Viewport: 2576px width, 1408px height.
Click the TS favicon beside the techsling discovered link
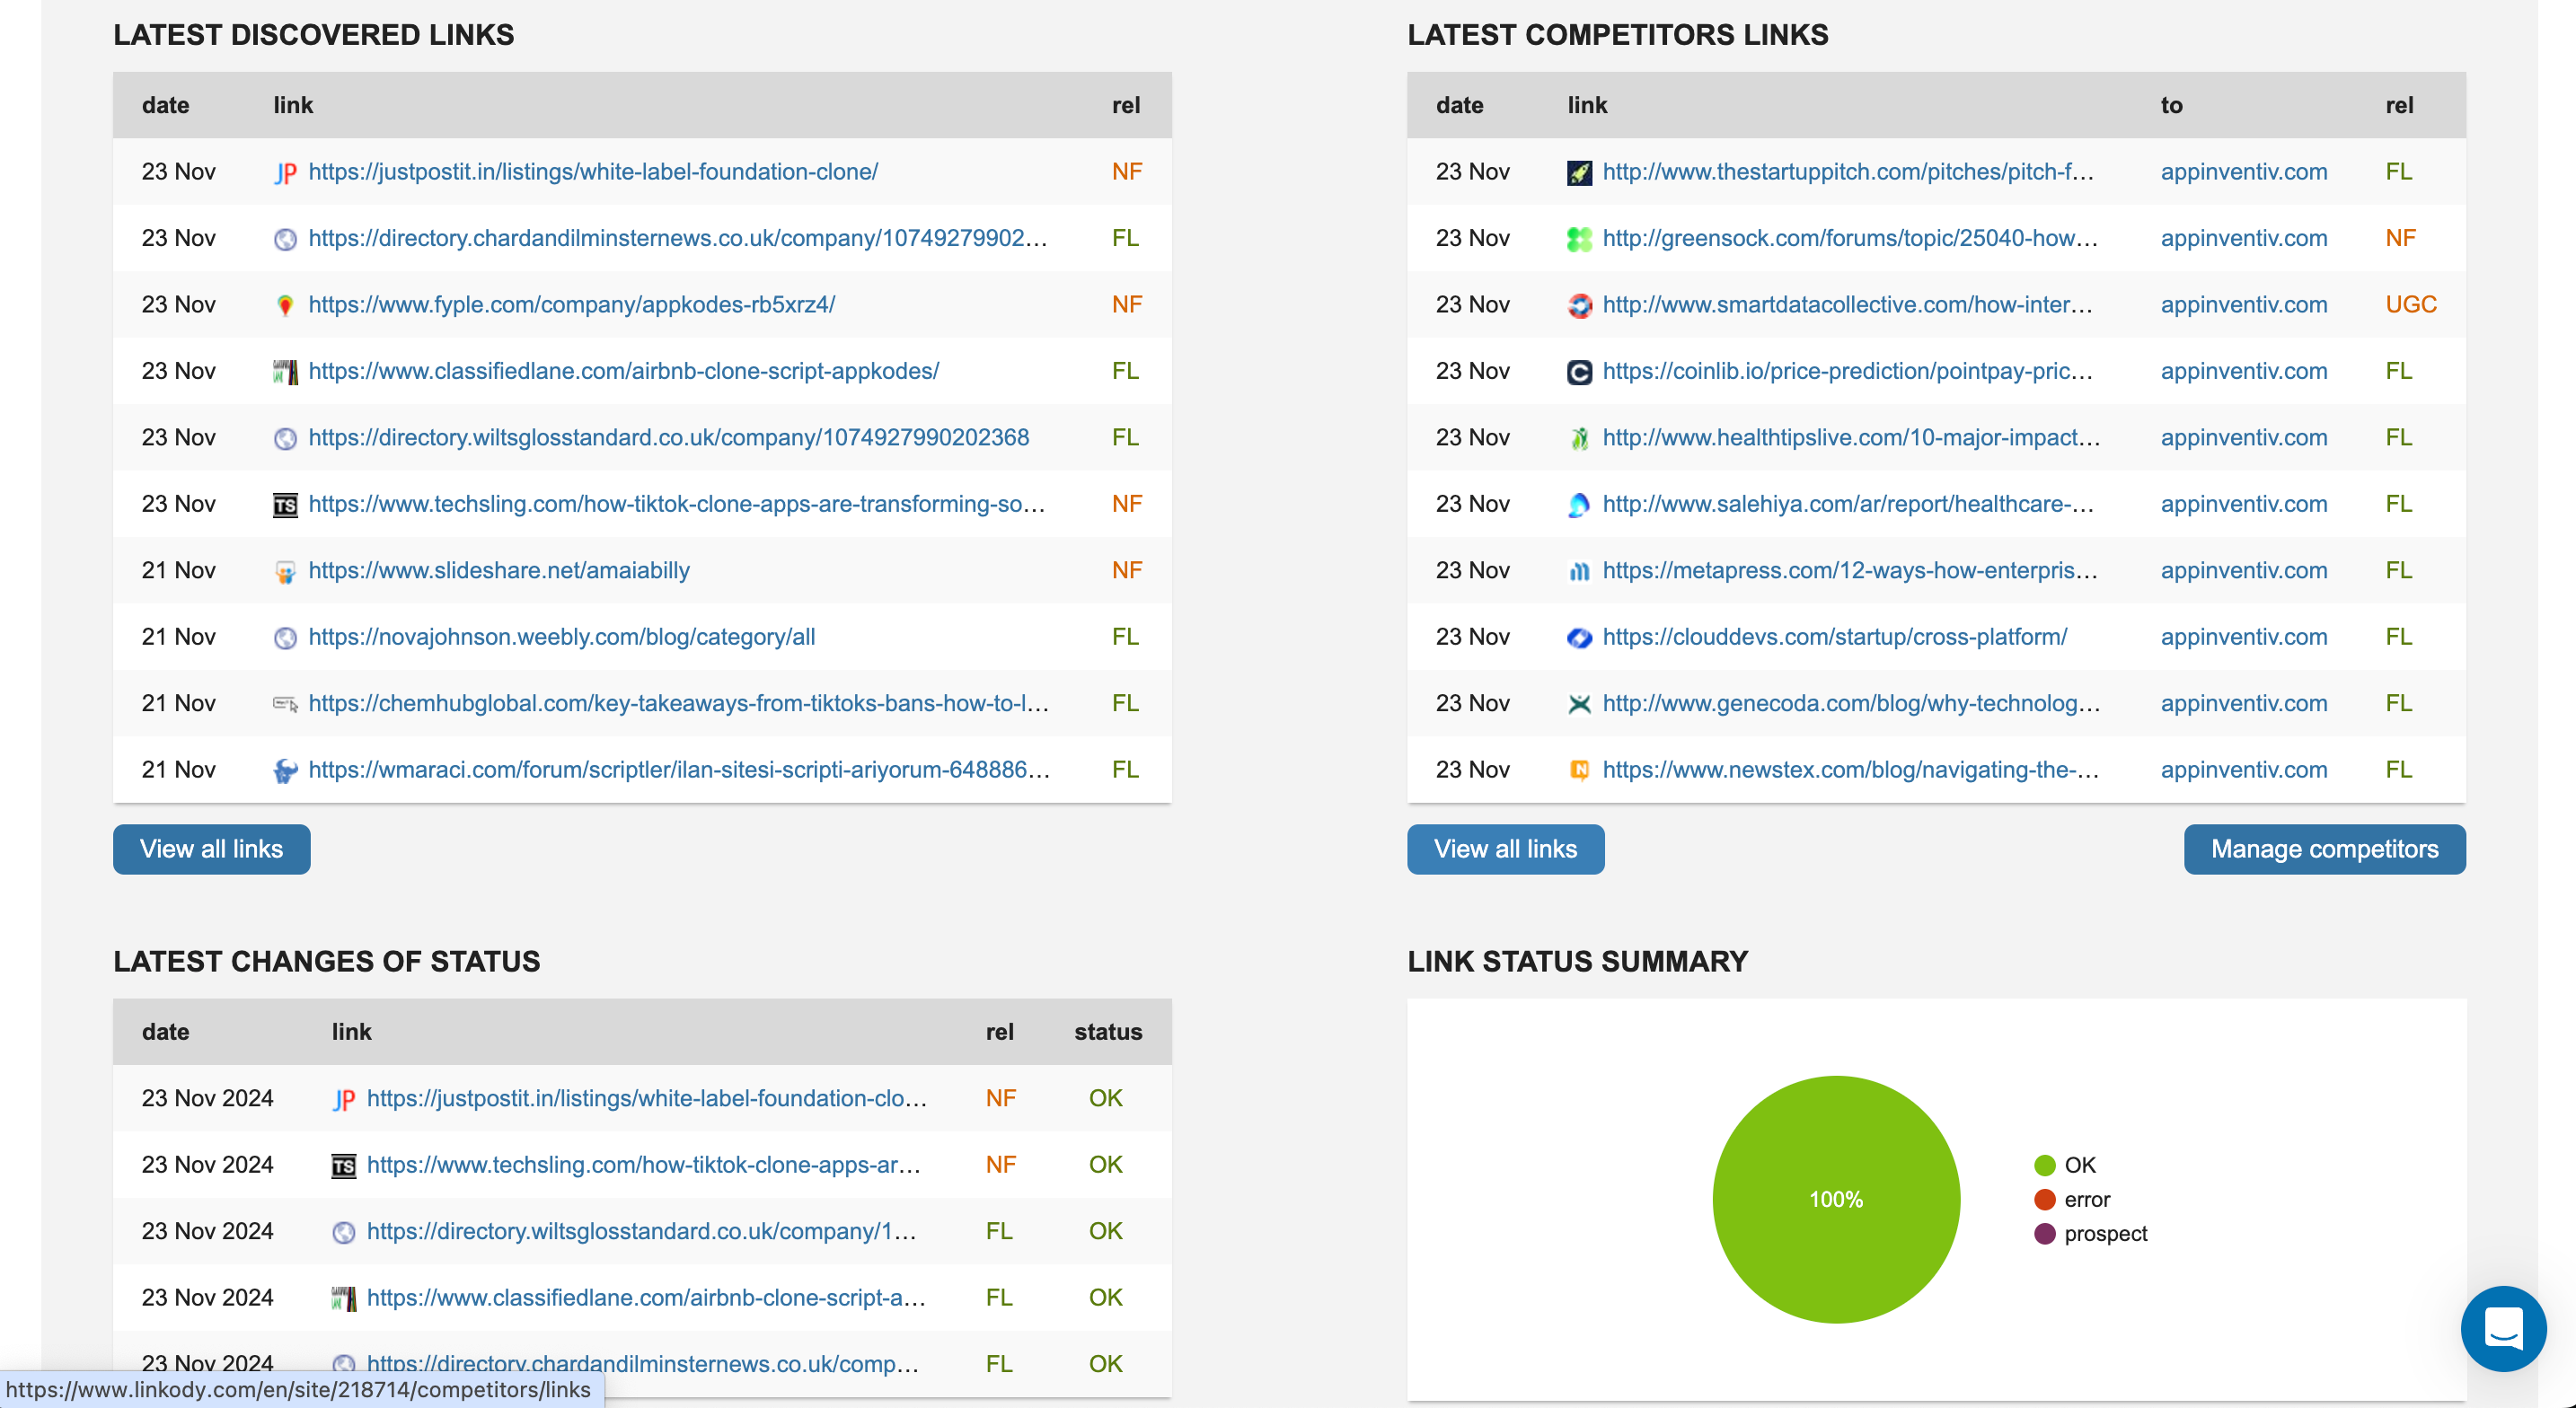pyautogui.click(x=285, y=505)
